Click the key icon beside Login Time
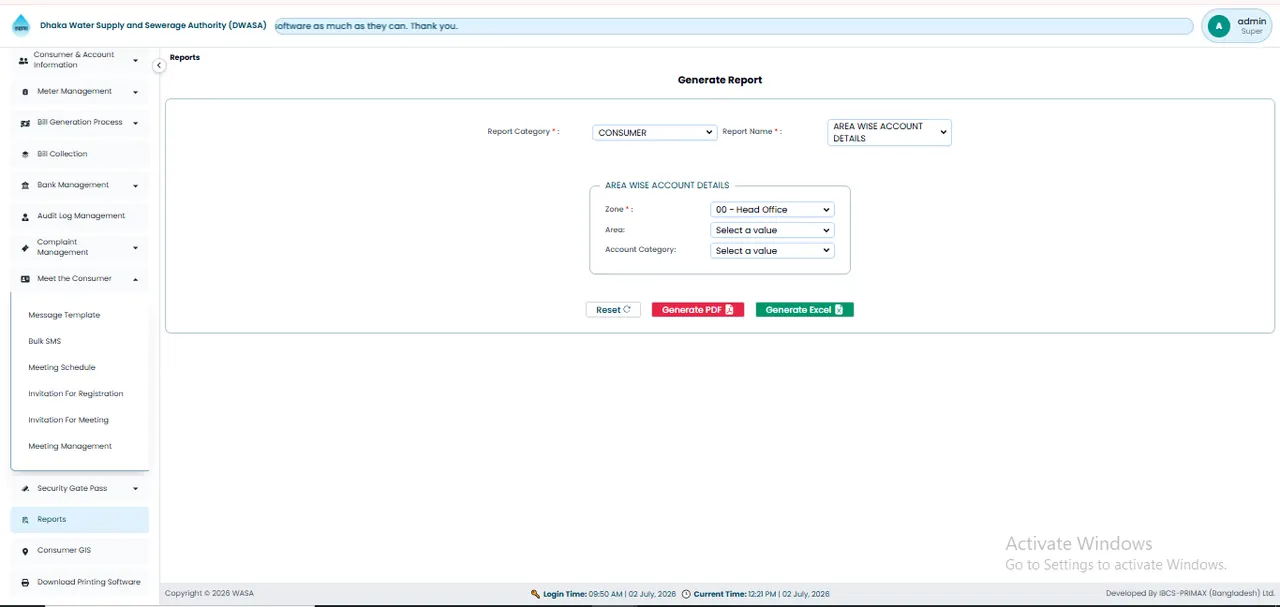The width and height of the screenshot is (1280, 607). tap(535, 594)
